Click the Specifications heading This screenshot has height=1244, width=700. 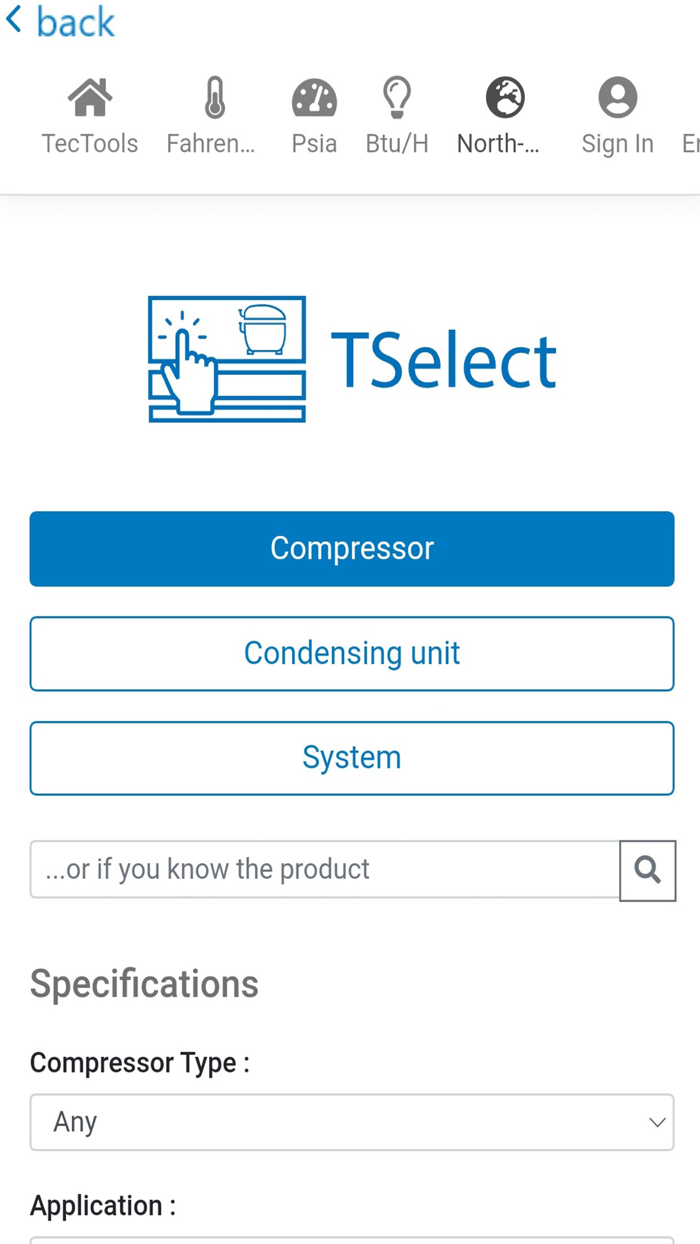click(x=143, y=984)
